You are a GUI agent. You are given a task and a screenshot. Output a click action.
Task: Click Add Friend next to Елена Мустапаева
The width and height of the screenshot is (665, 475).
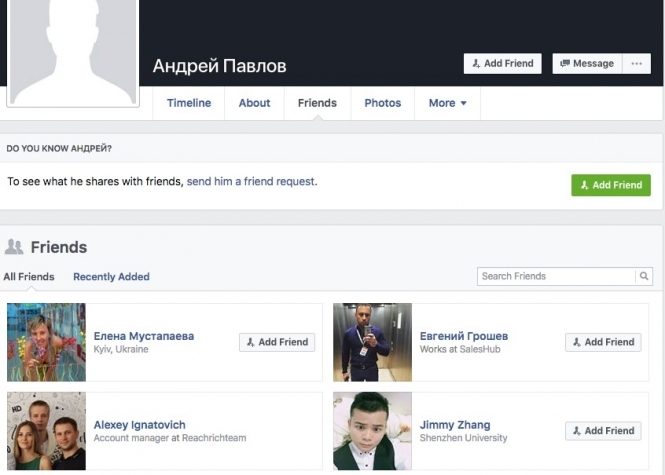coord(277,342)
